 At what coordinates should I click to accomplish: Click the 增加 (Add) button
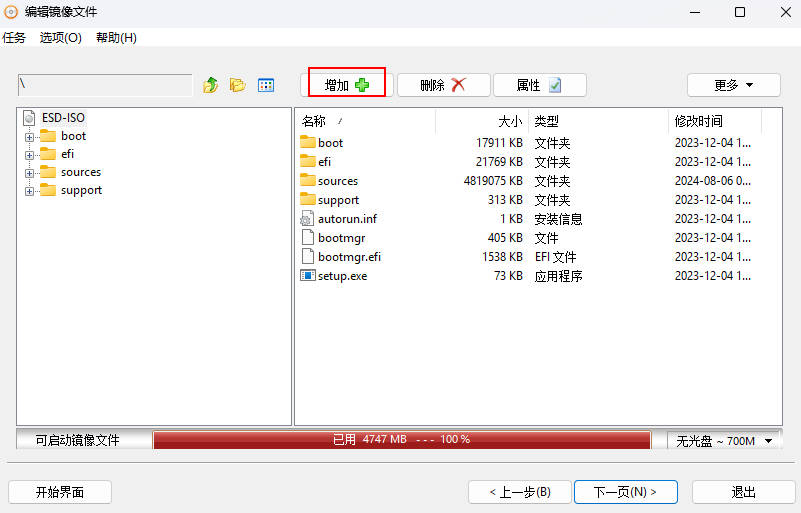346,85
